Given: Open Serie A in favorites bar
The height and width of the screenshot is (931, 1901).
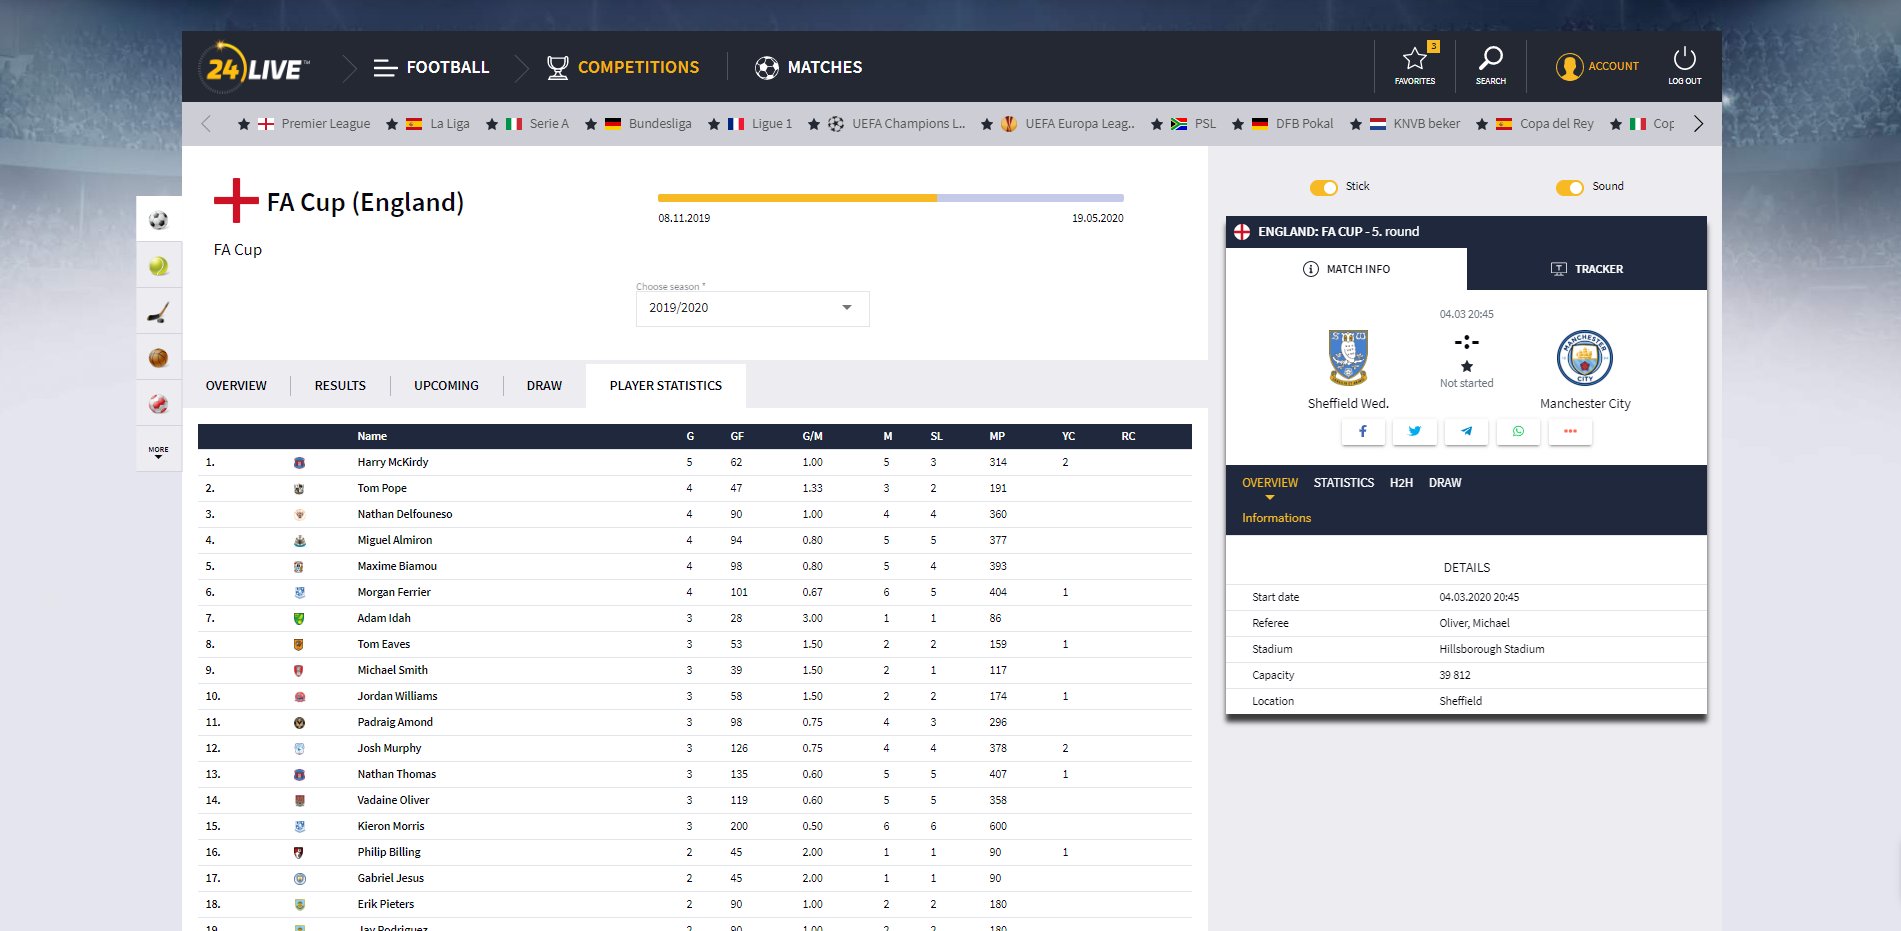Looking at the screenshot, I should coord(549,124).
